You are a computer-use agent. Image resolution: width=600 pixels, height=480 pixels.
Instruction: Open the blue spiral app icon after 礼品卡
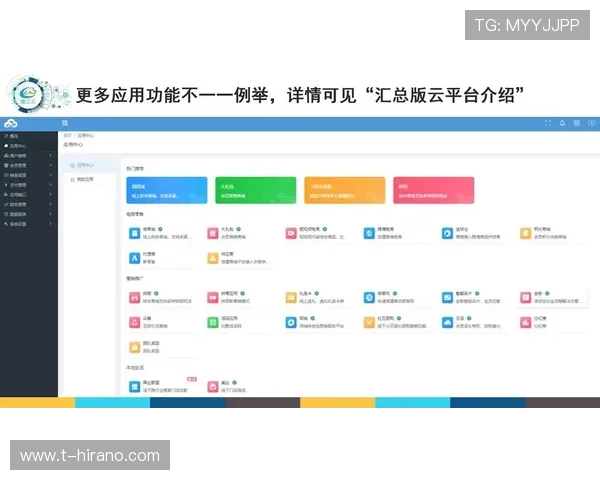(x=369, y=297)
